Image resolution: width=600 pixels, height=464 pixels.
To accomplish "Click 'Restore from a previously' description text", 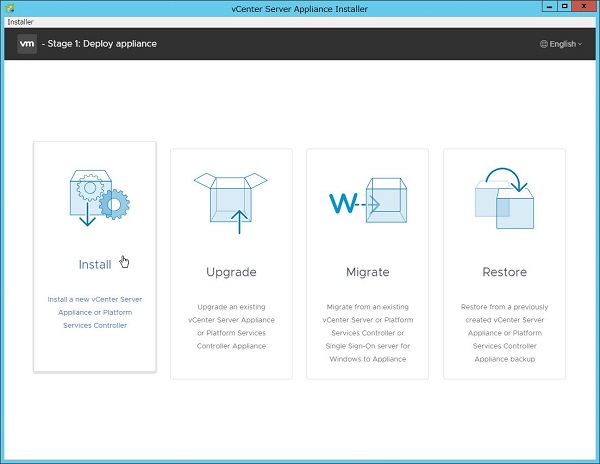I will point(504,333).
